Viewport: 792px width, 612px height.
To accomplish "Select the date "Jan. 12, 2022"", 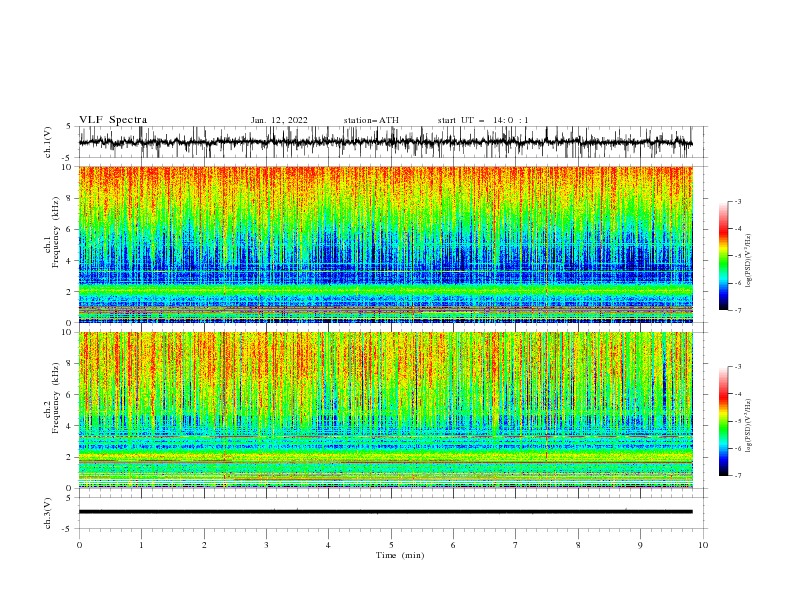I will pyautogui.click(x=279, y=120).
